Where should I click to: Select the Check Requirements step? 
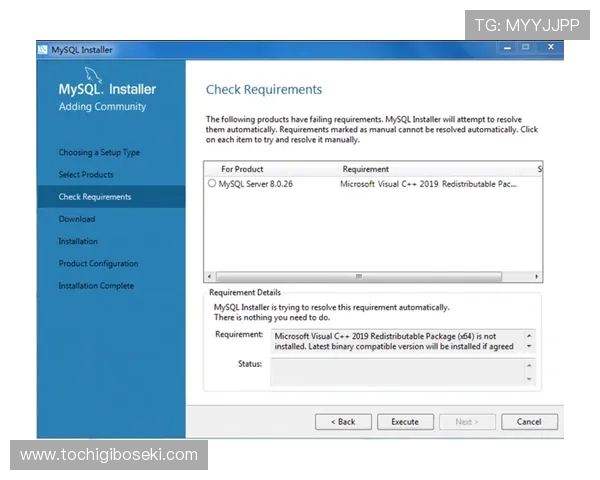coord(95,197)
